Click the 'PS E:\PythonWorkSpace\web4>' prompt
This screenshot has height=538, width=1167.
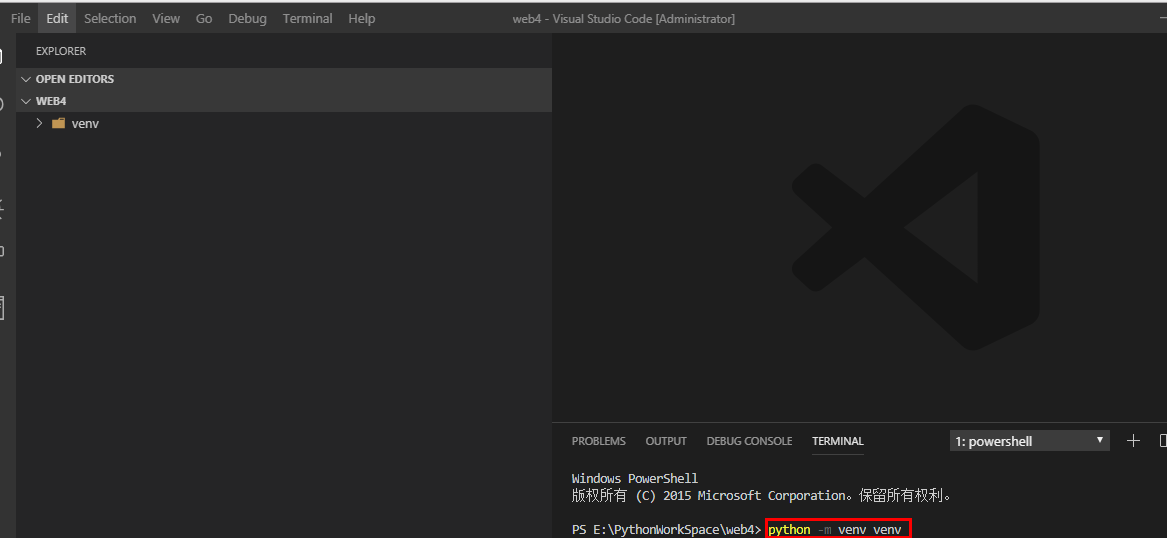tap(667, 530)
